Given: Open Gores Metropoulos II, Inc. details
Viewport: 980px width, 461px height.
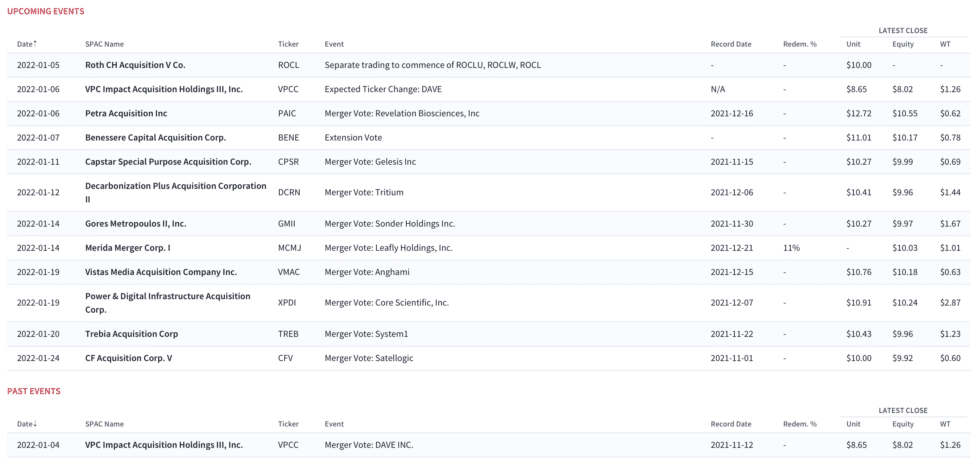Looking at the screenshot, I should pyautogui.click(x=135, y=224).
